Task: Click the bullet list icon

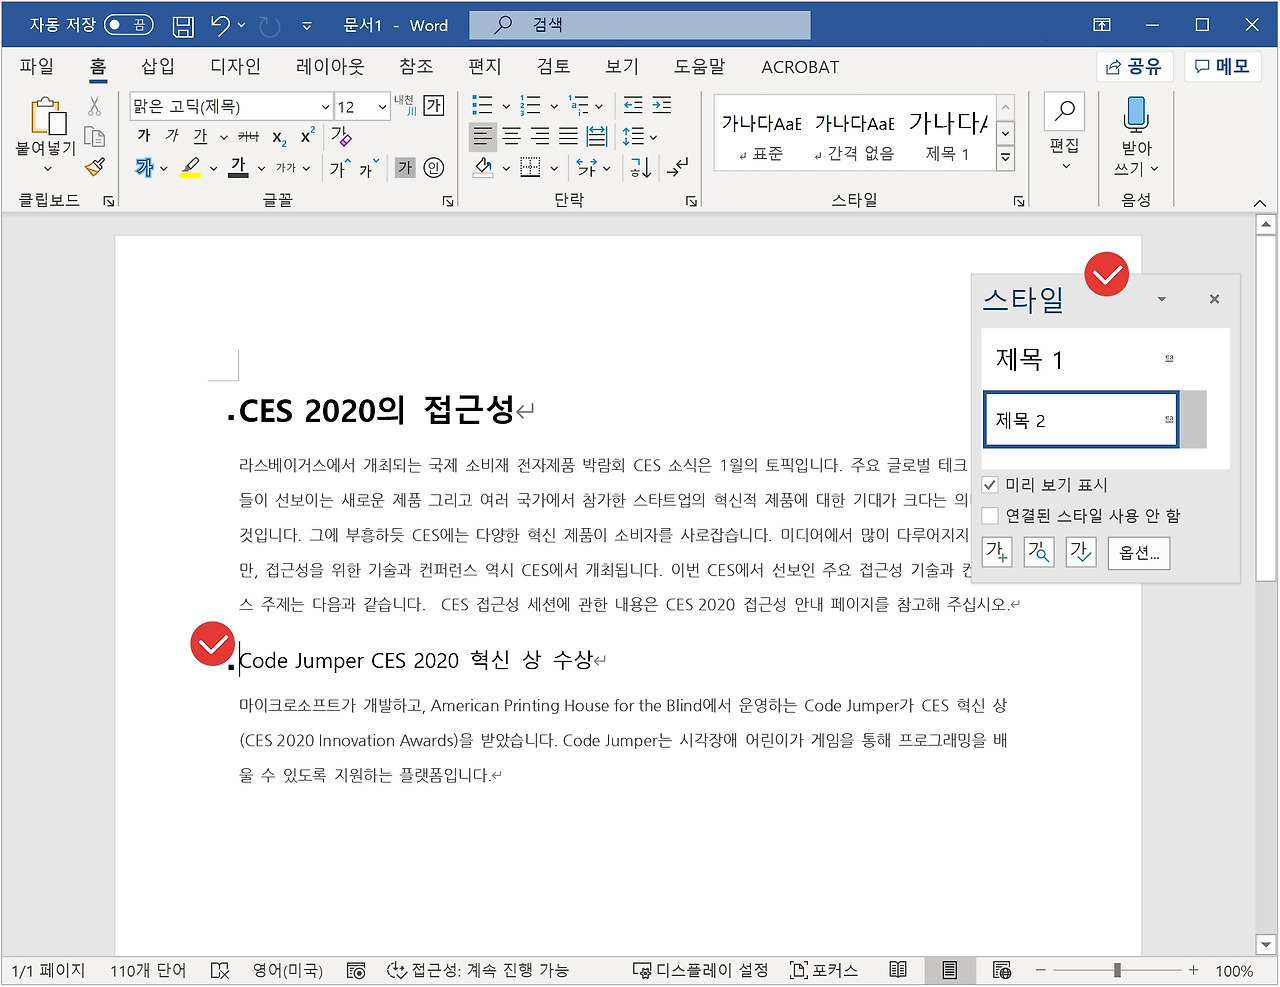Action: tap(483, 105)
